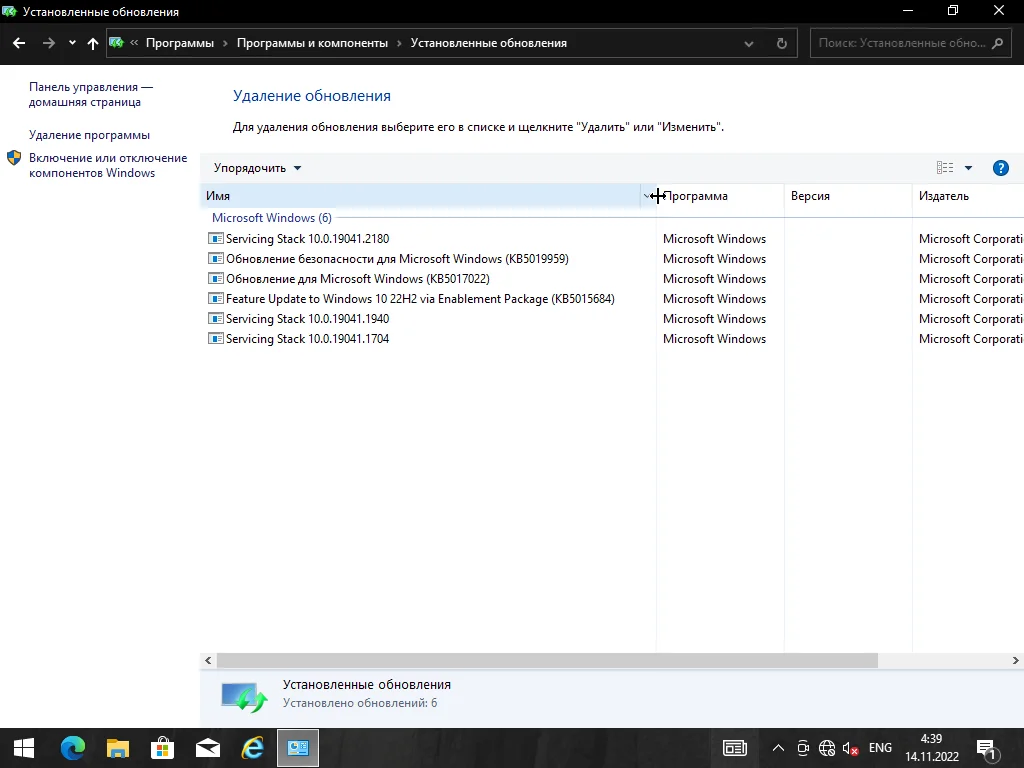Click the horizontal scrollbar left arrow

[208, 660]
